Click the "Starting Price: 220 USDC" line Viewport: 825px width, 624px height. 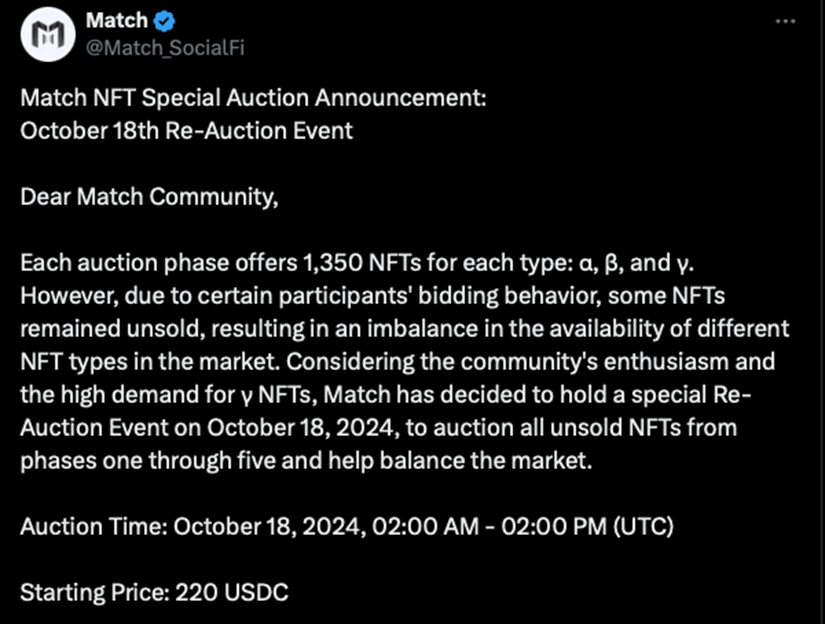coord(154,592)
